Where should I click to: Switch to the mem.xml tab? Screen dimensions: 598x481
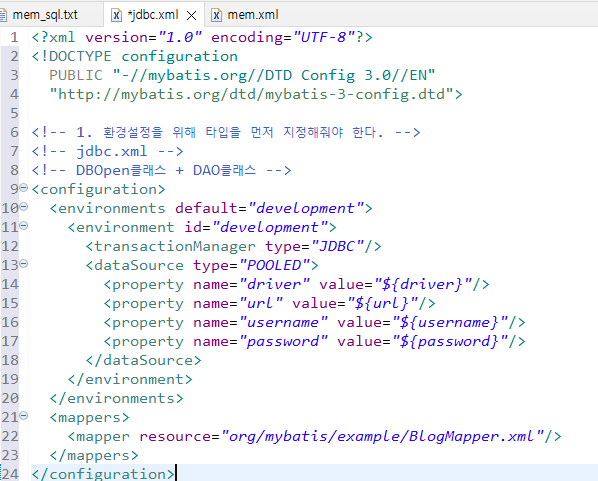pyautogui.click(x=245, y=15)
